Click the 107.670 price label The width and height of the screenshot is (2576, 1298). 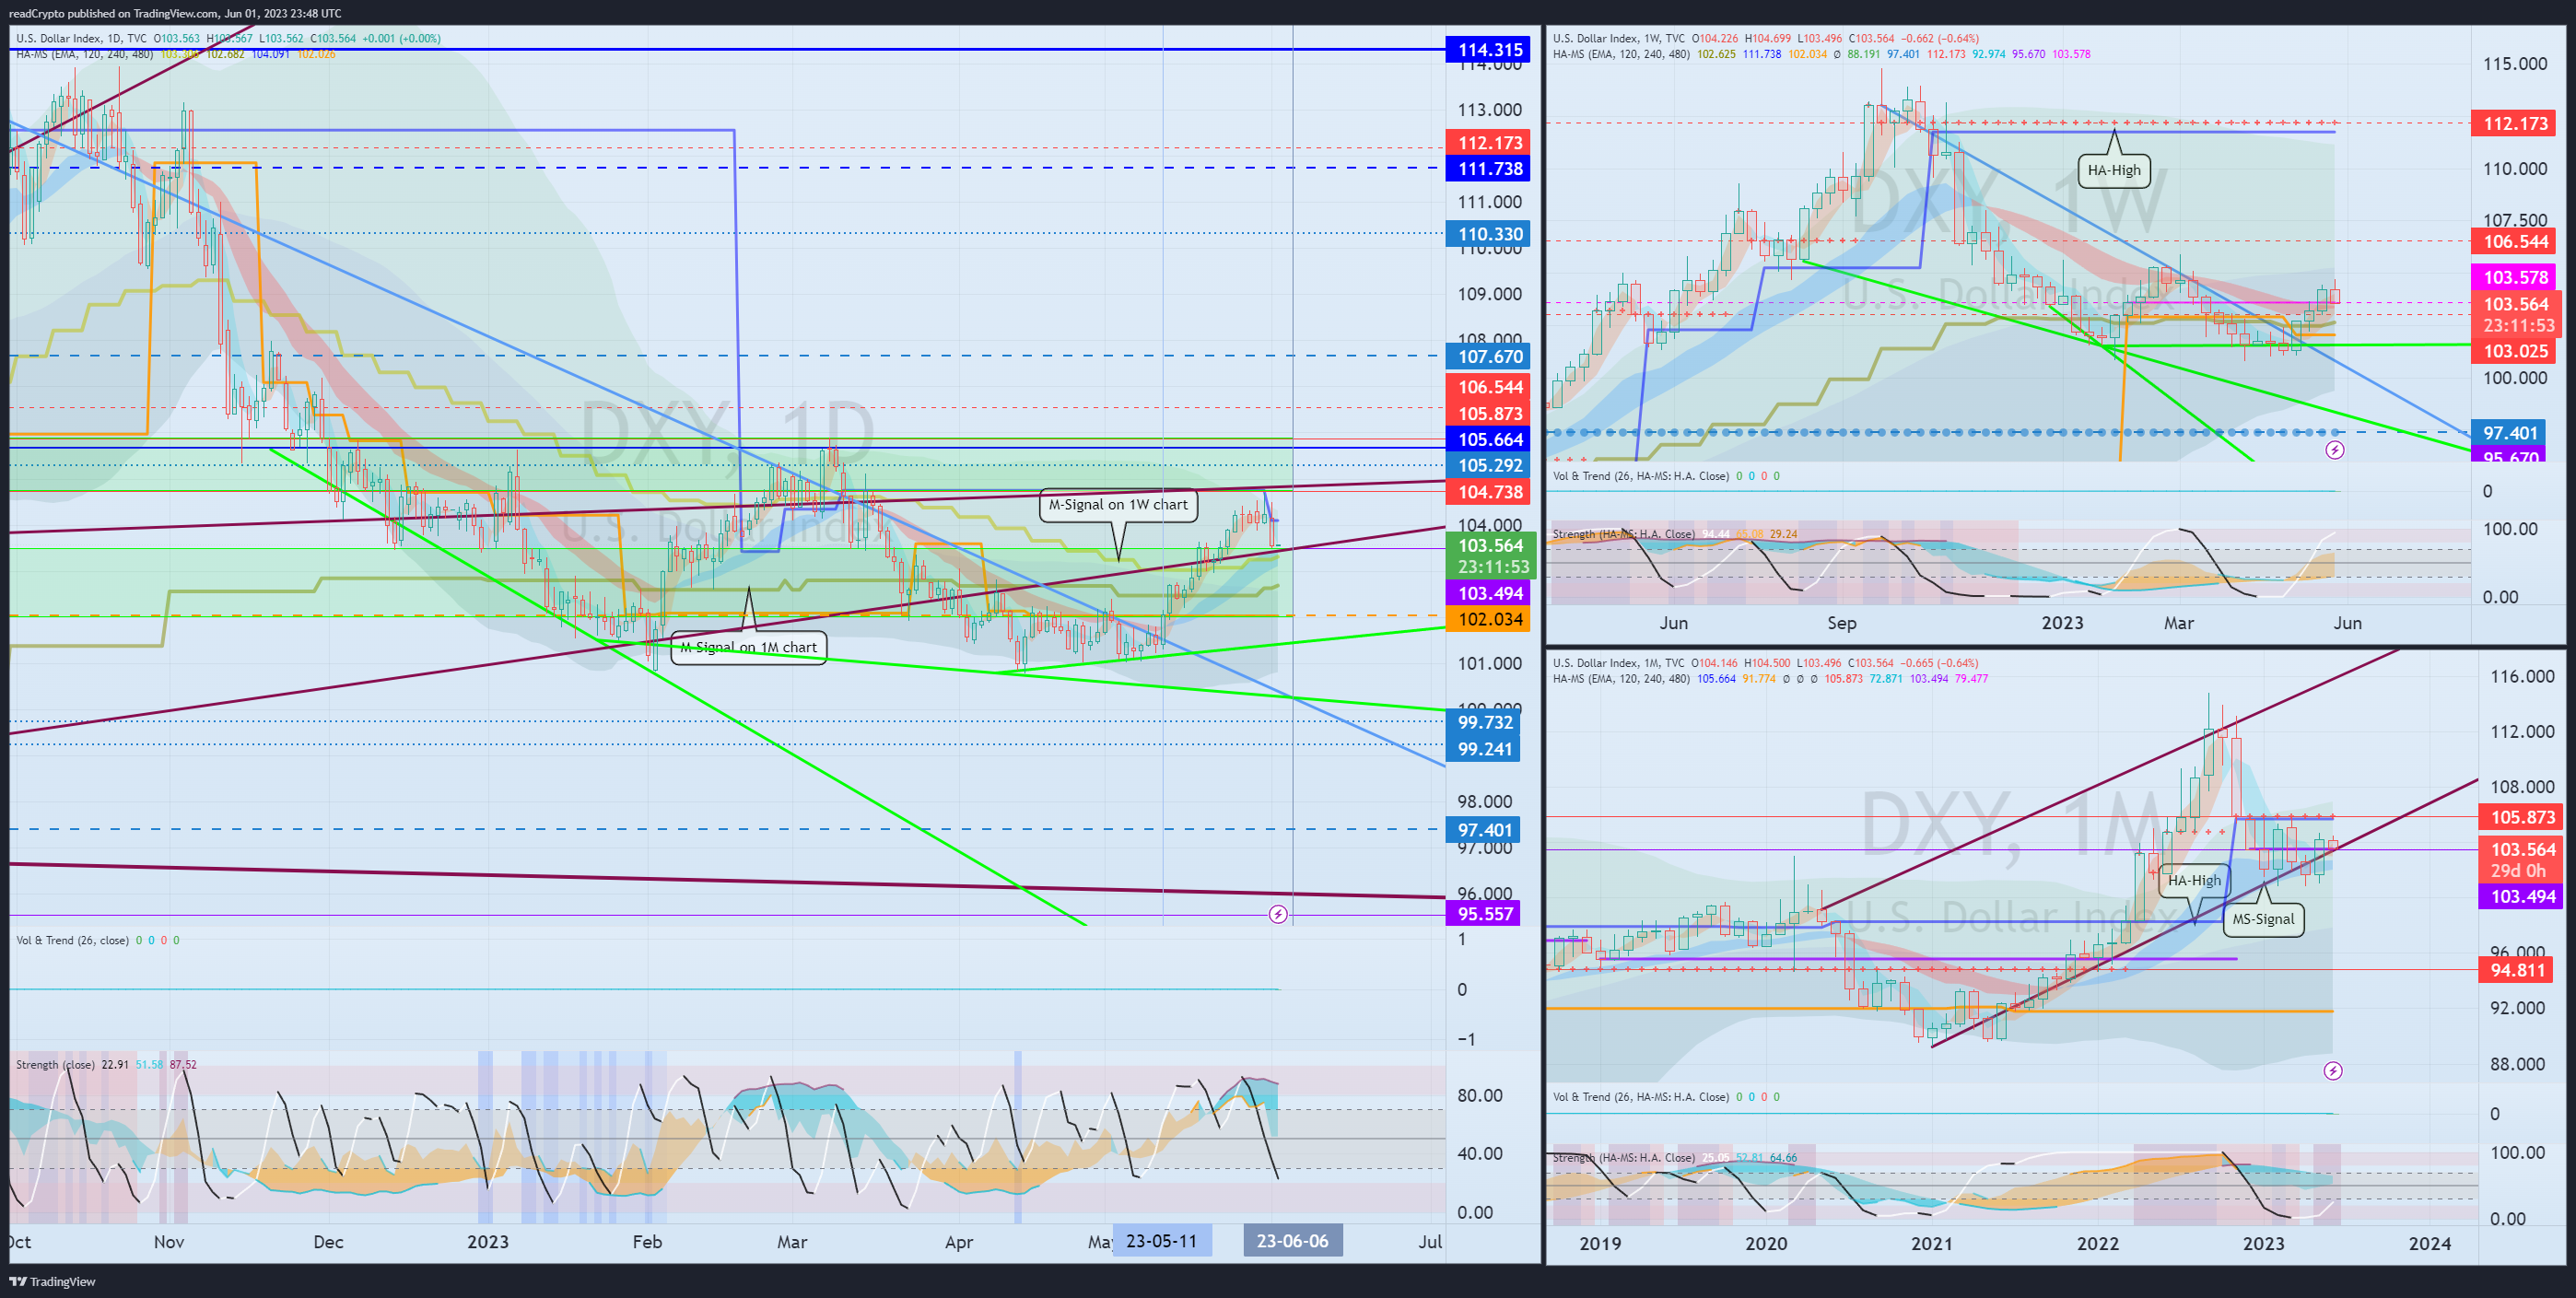click(x=1488, y=357)
